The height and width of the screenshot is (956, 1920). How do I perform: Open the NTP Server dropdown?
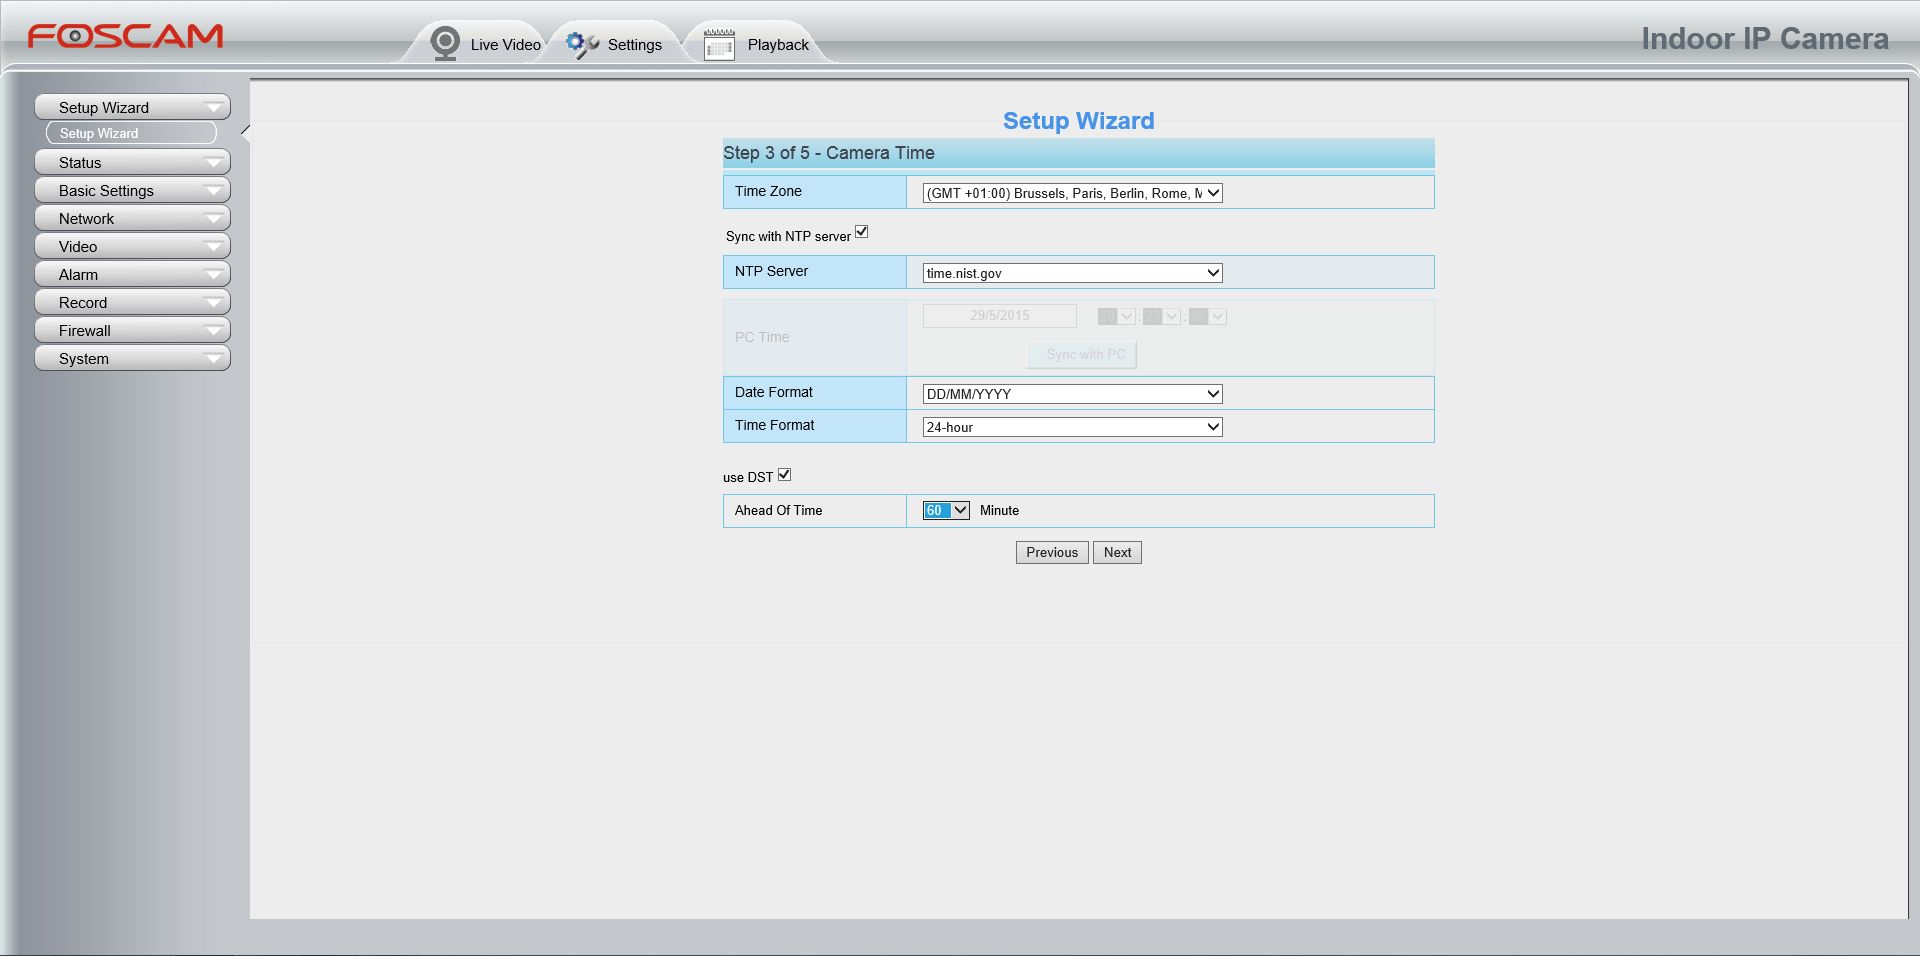pyautogui.click(x=1072, y=273)
